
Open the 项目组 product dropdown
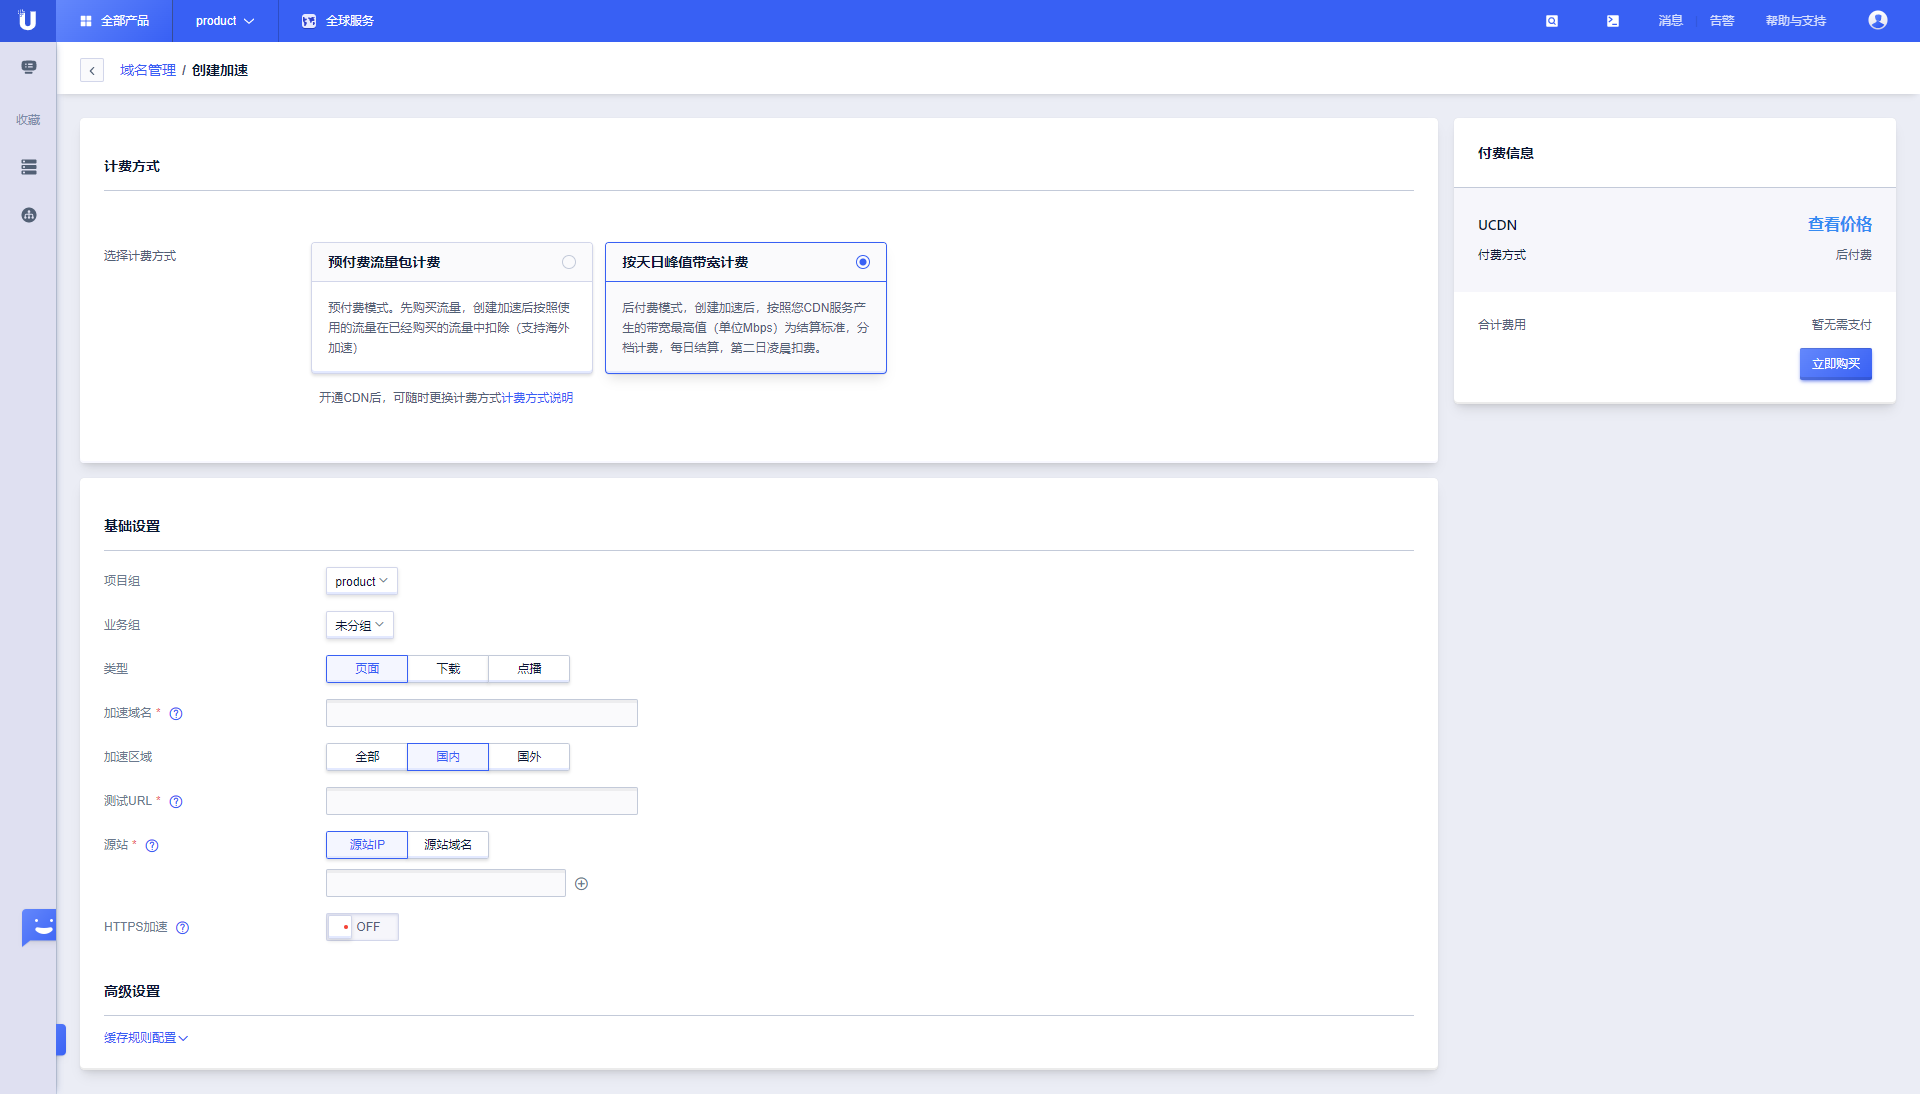(x=362, y=581)
